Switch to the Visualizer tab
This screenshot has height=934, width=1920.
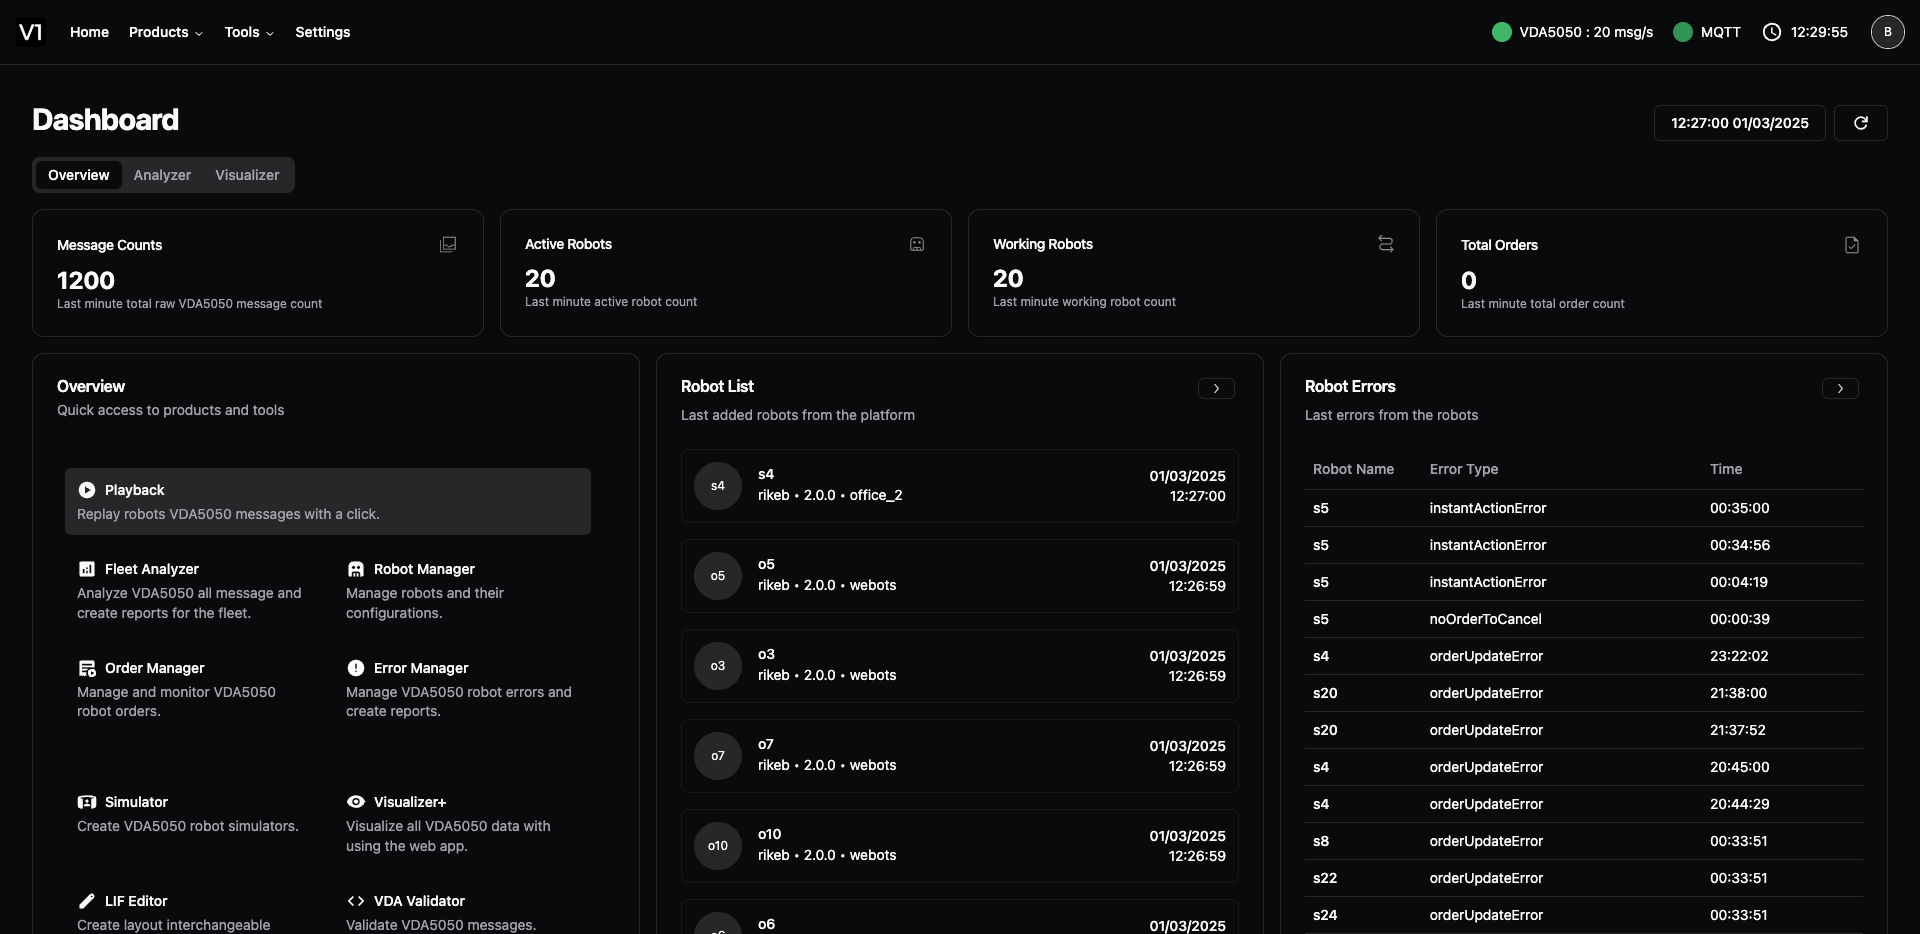[247, 175]
